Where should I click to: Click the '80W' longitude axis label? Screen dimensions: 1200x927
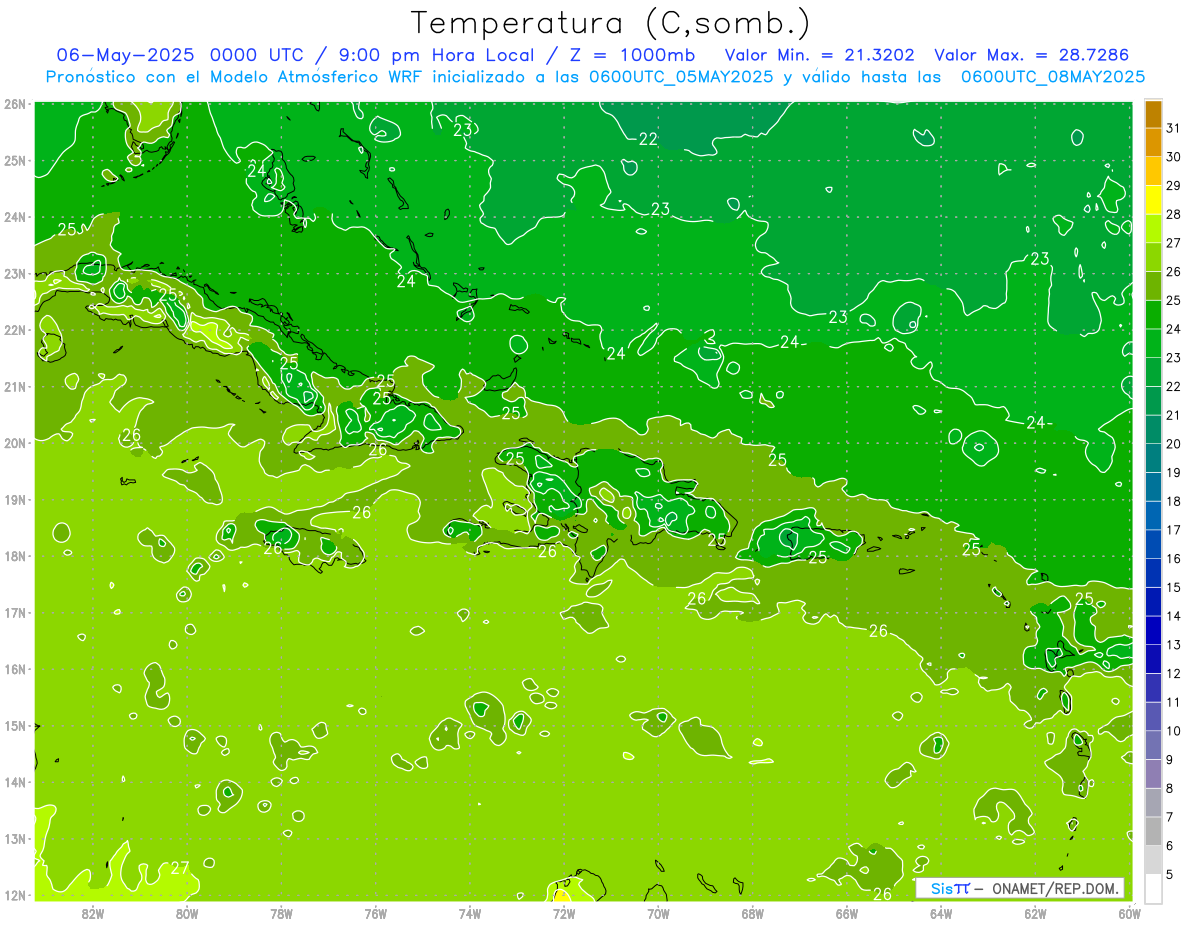187,913
